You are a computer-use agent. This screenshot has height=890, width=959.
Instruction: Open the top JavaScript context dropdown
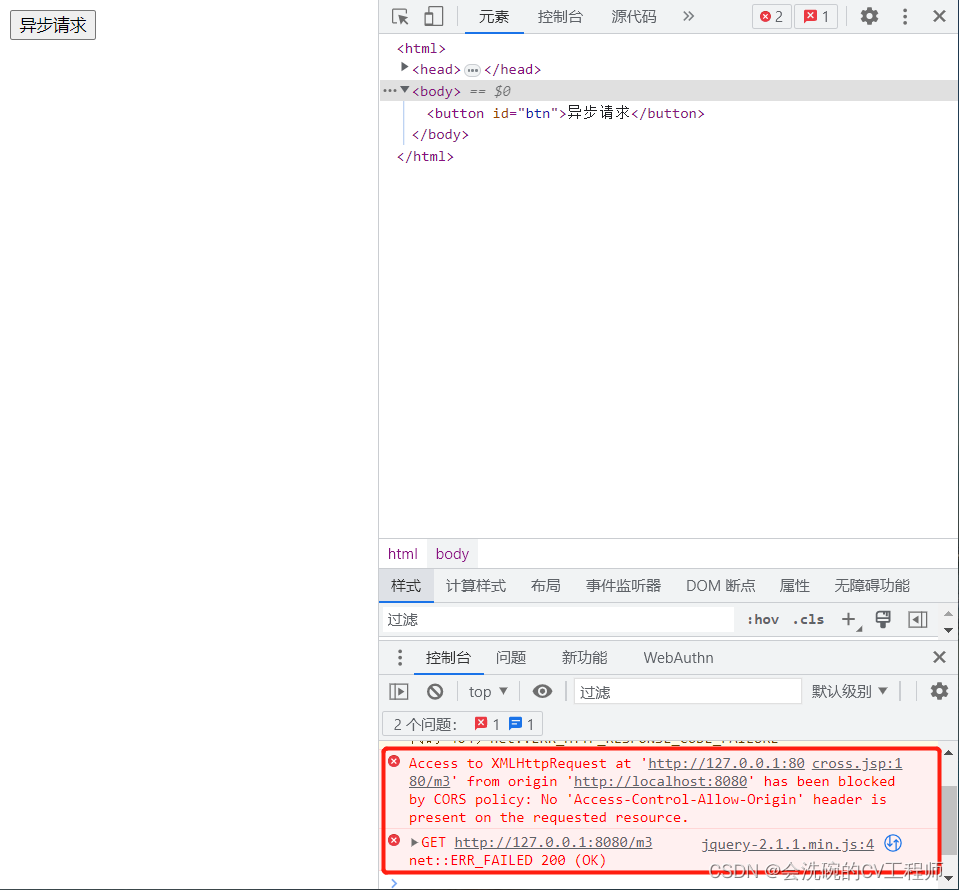tap(488, 692)
